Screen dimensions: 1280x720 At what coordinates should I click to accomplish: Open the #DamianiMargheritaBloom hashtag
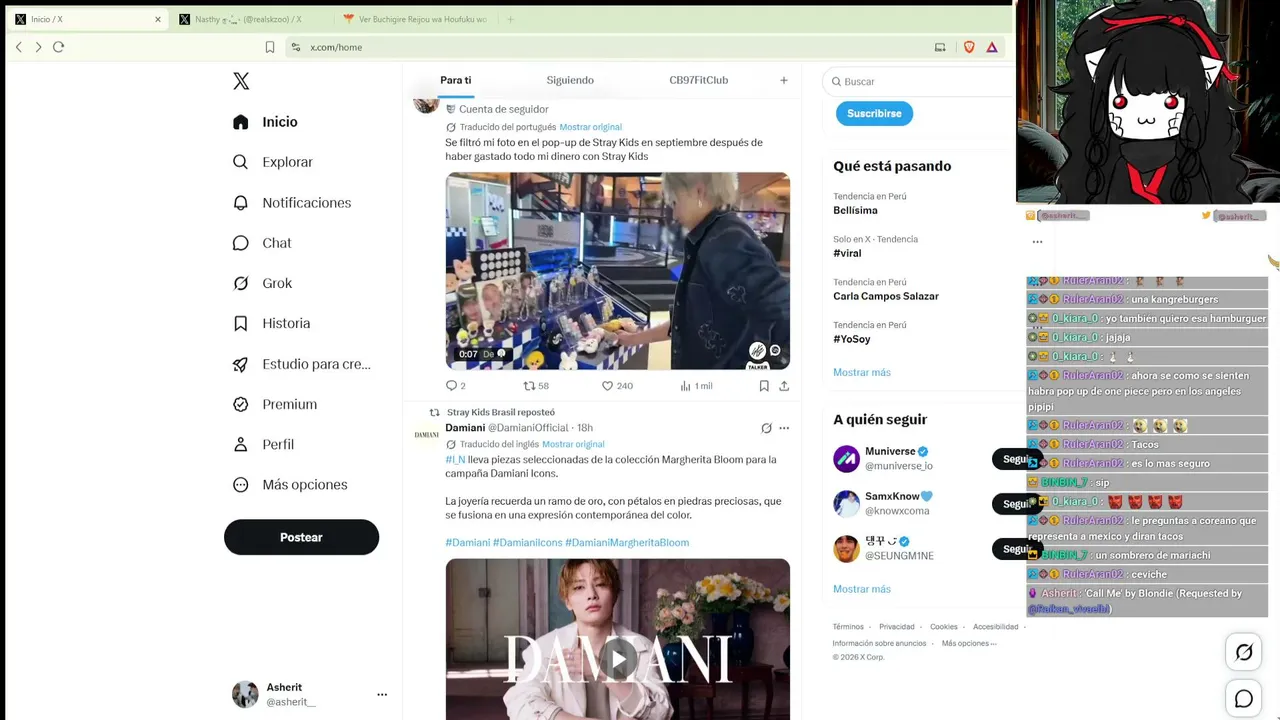point(627,542)
